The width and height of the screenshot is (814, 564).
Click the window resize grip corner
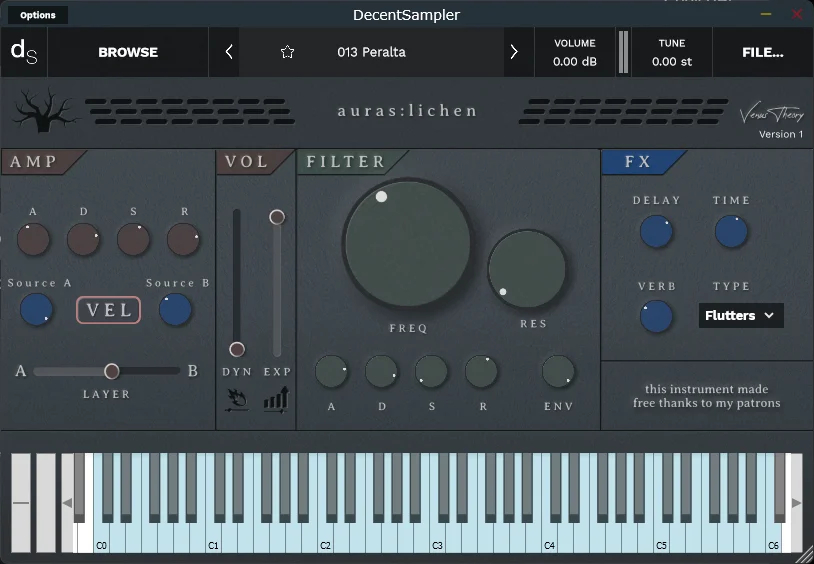pyautogui.click(x=806, y=556)
